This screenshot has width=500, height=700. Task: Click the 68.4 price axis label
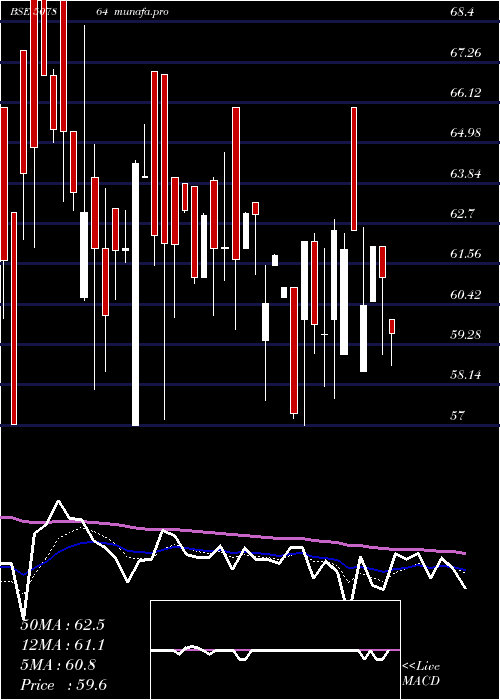pos(462,12)
